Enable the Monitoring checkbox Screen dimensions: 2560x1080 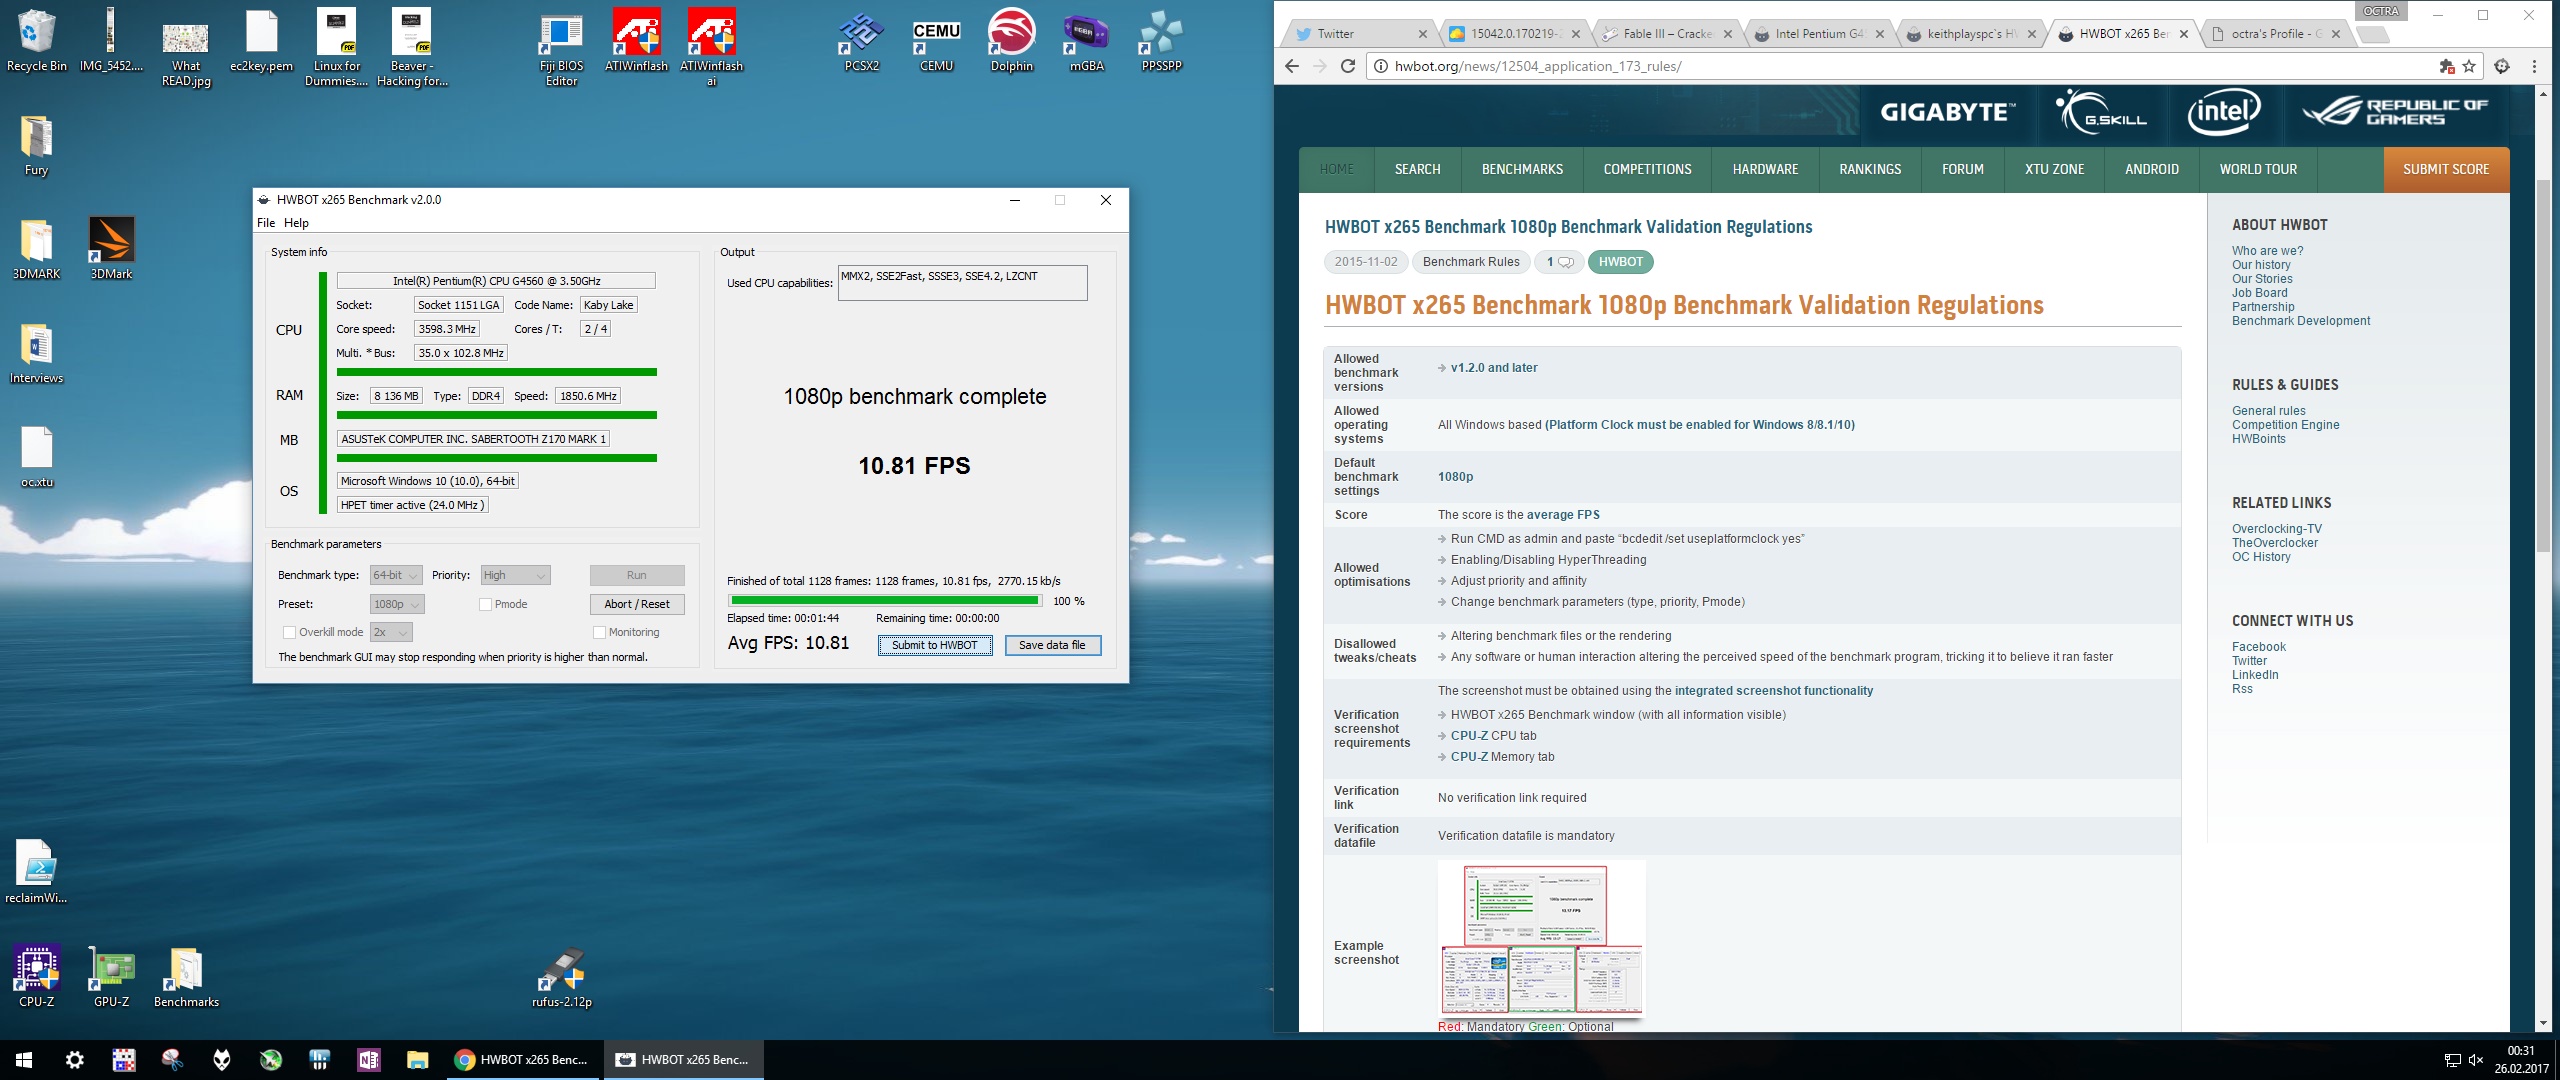coord(599,632)
